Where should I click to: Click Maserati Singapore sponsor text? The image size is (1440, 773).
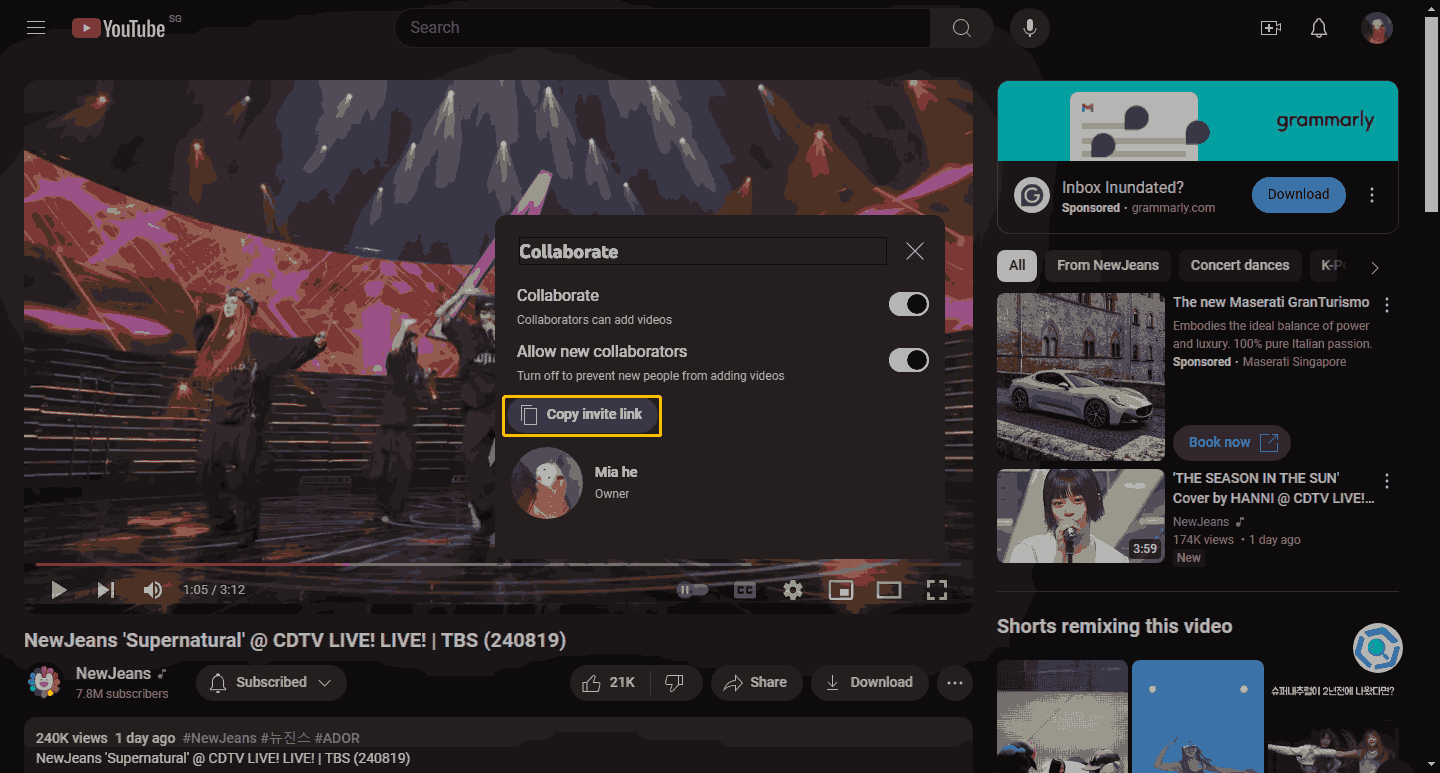1294,362
